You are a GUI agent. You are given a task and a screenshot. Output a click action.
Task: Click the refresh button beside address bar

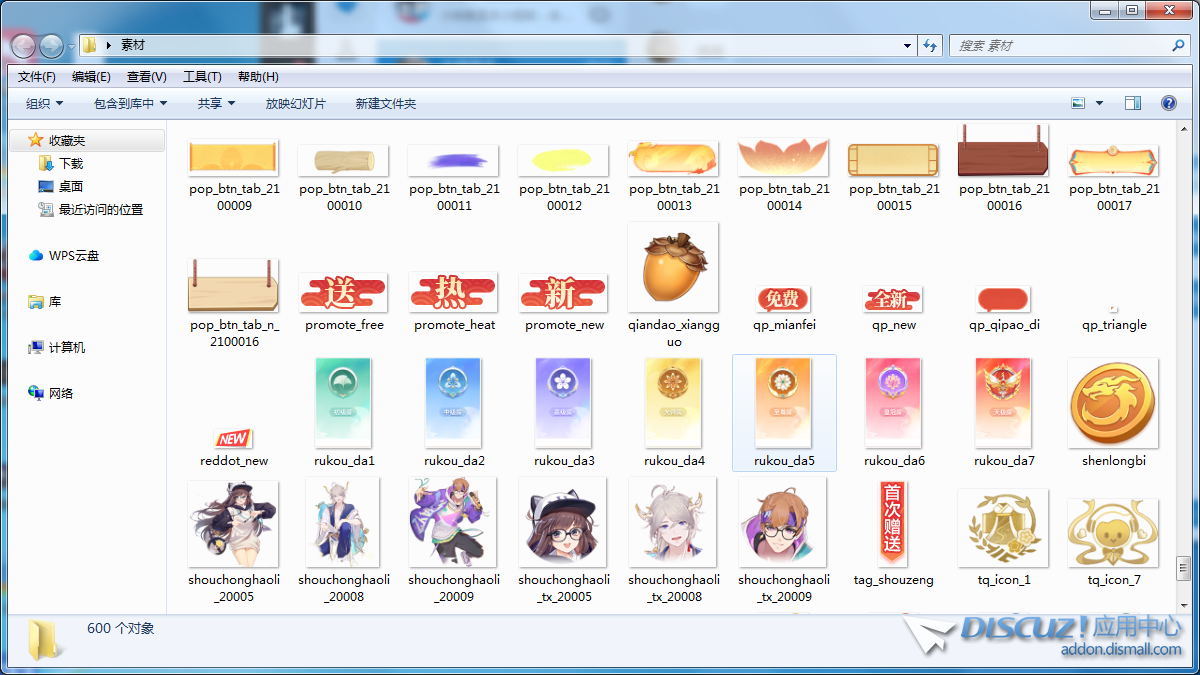[931, 46]
